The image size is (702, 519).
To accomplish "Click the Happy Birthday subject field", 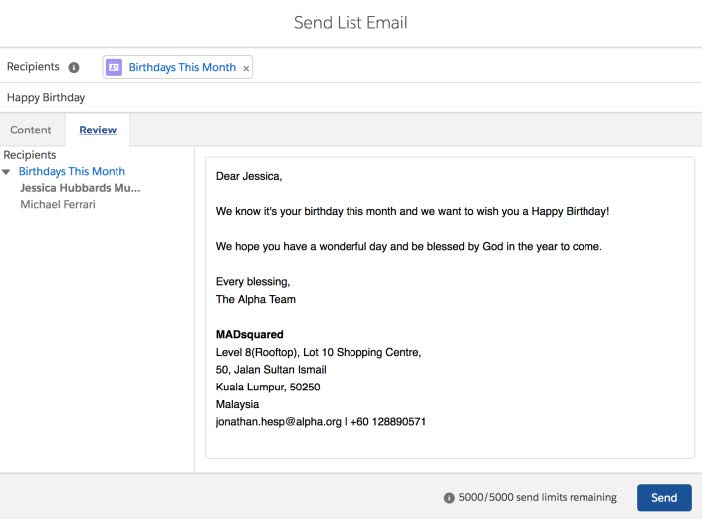I will (351, 98).
